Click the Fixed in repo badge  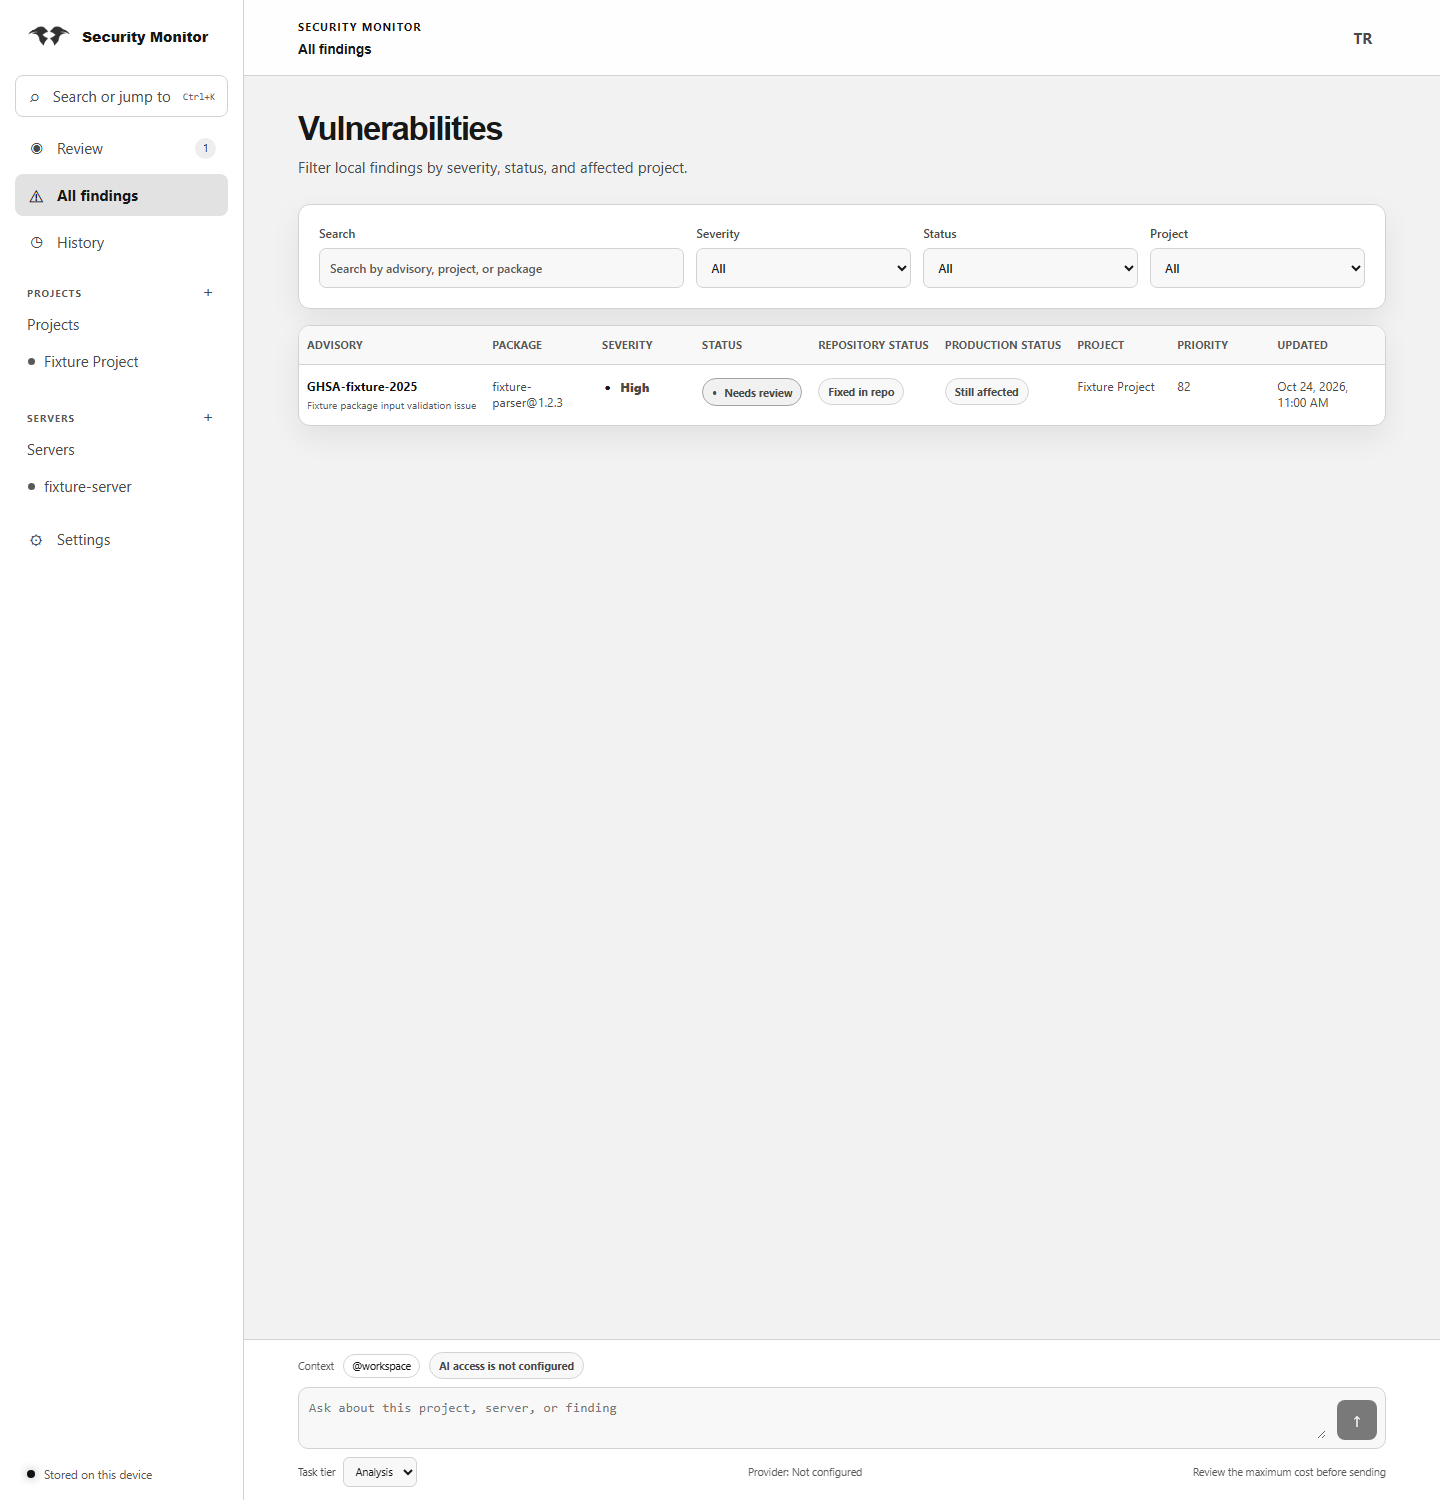tap(861, 392)
